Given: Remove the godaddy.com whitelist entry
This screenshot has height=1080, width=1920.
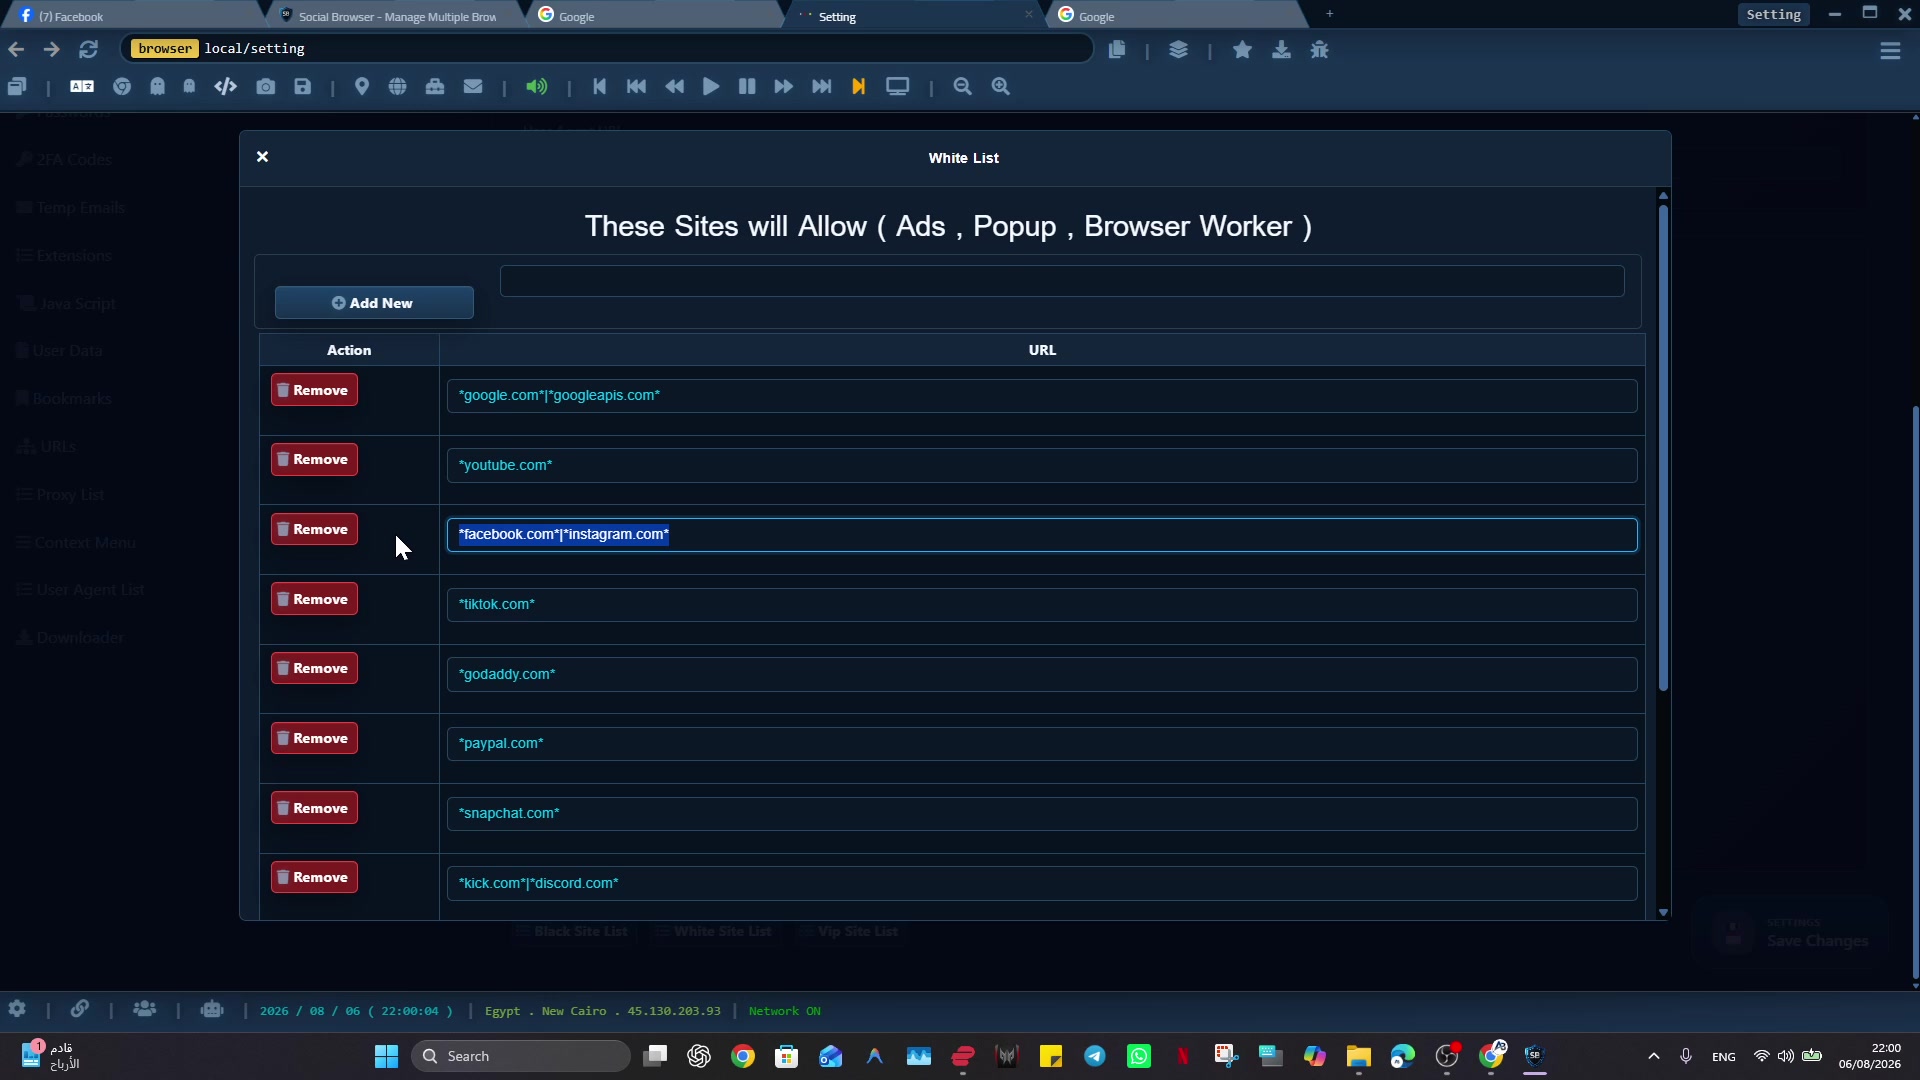Looking at the screenshot, I should click(314, 669).
